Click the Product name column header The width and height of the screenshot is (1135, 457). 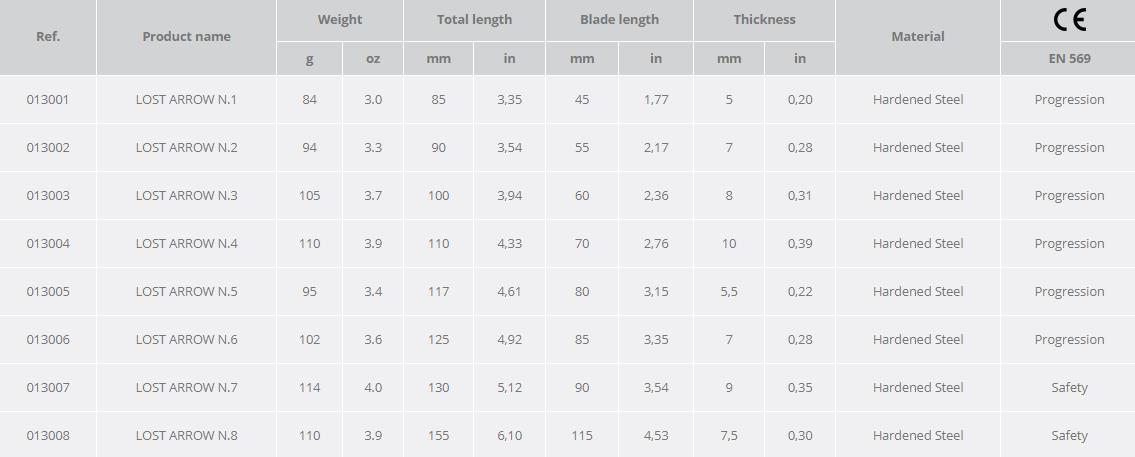coord(186,37)
